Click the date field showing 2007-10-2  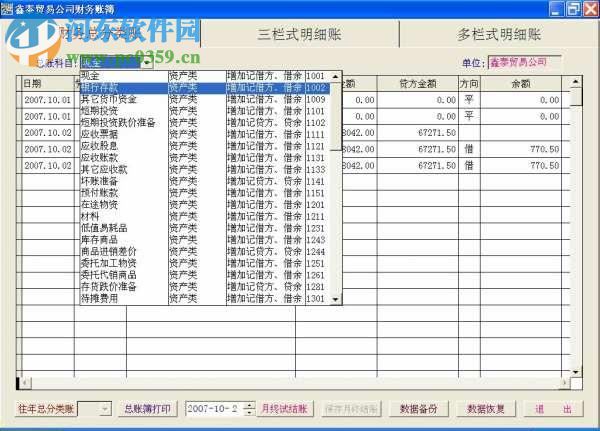[214, 409]
